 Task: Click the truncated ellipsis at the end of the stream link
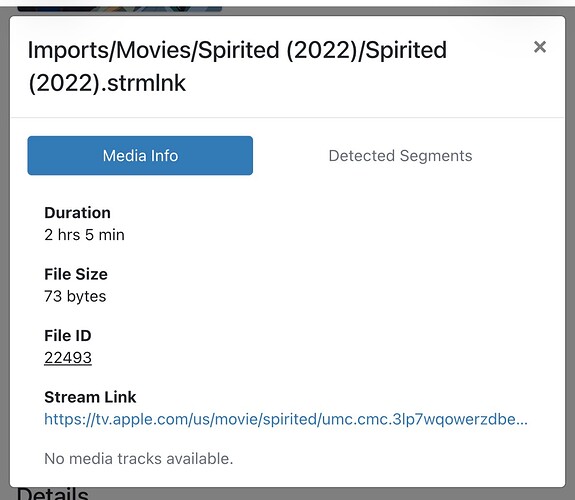point(522,420)
